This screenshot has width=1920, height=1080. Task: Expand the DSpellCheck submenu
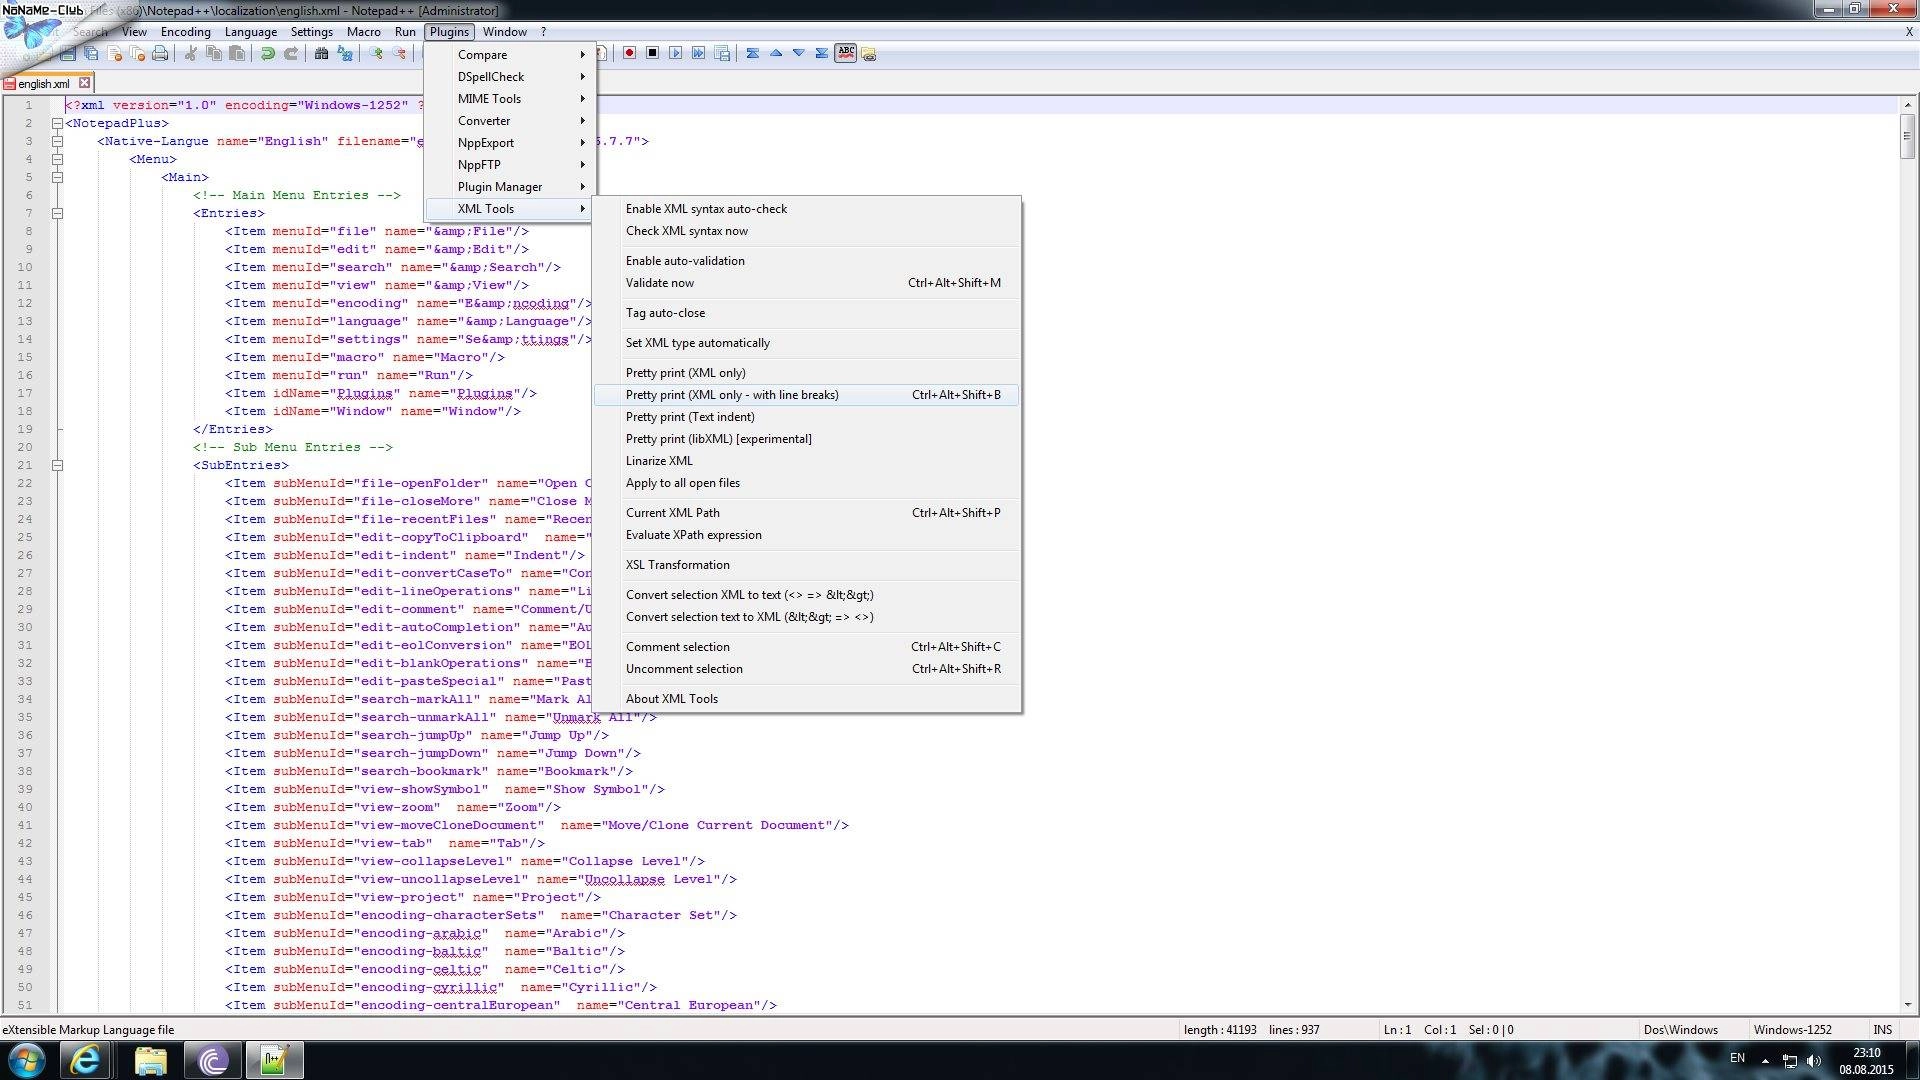click(510, 77)
